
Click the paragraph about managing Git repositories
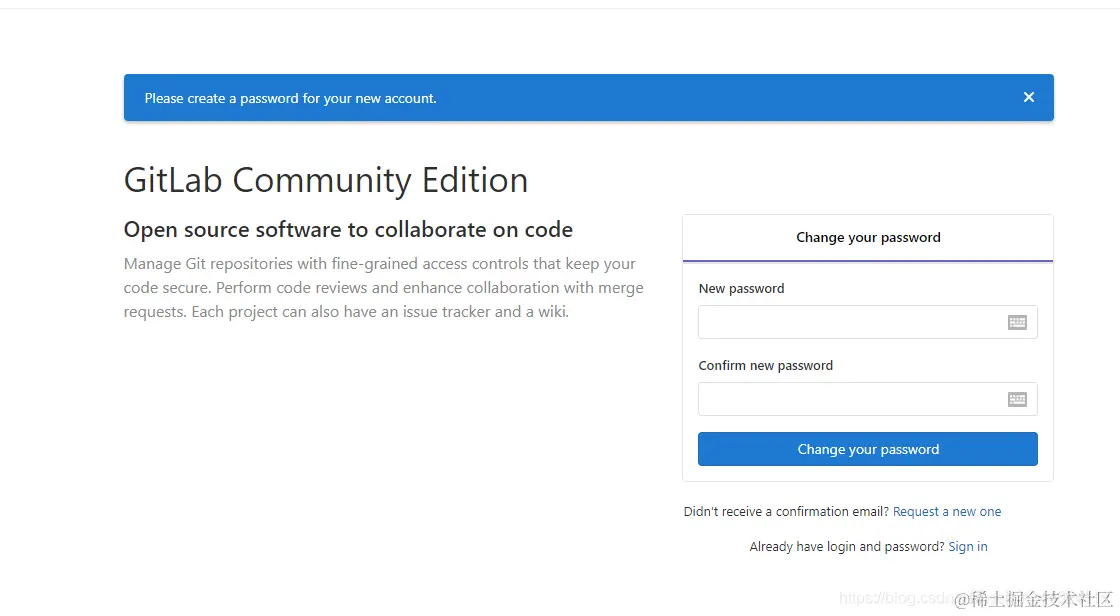(384, 287)
